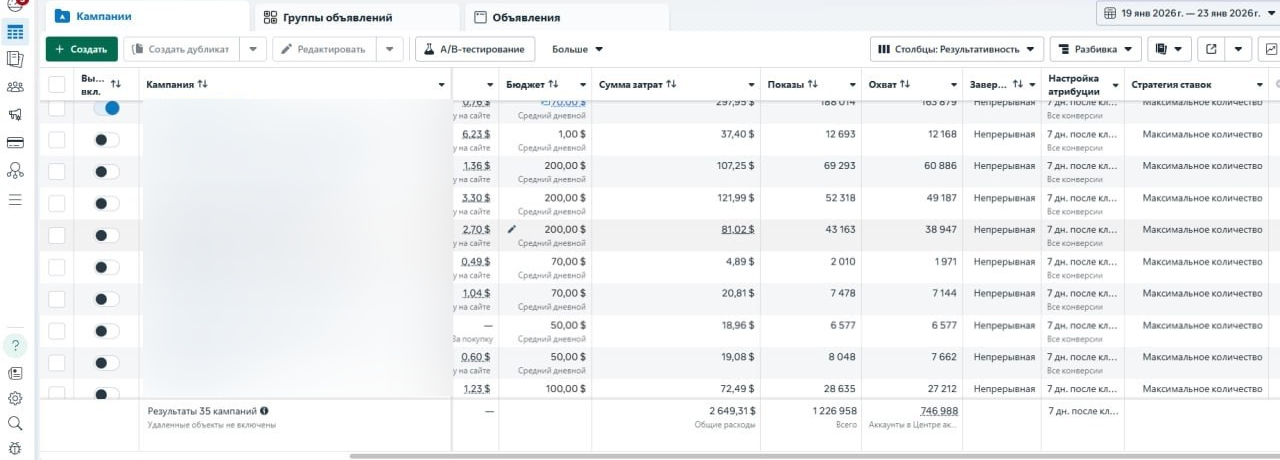The height and width of the screenshot is (460, 1280).
Task: Click the pencil icon beside 200,00 $ budget
Action: click(512, 229)
